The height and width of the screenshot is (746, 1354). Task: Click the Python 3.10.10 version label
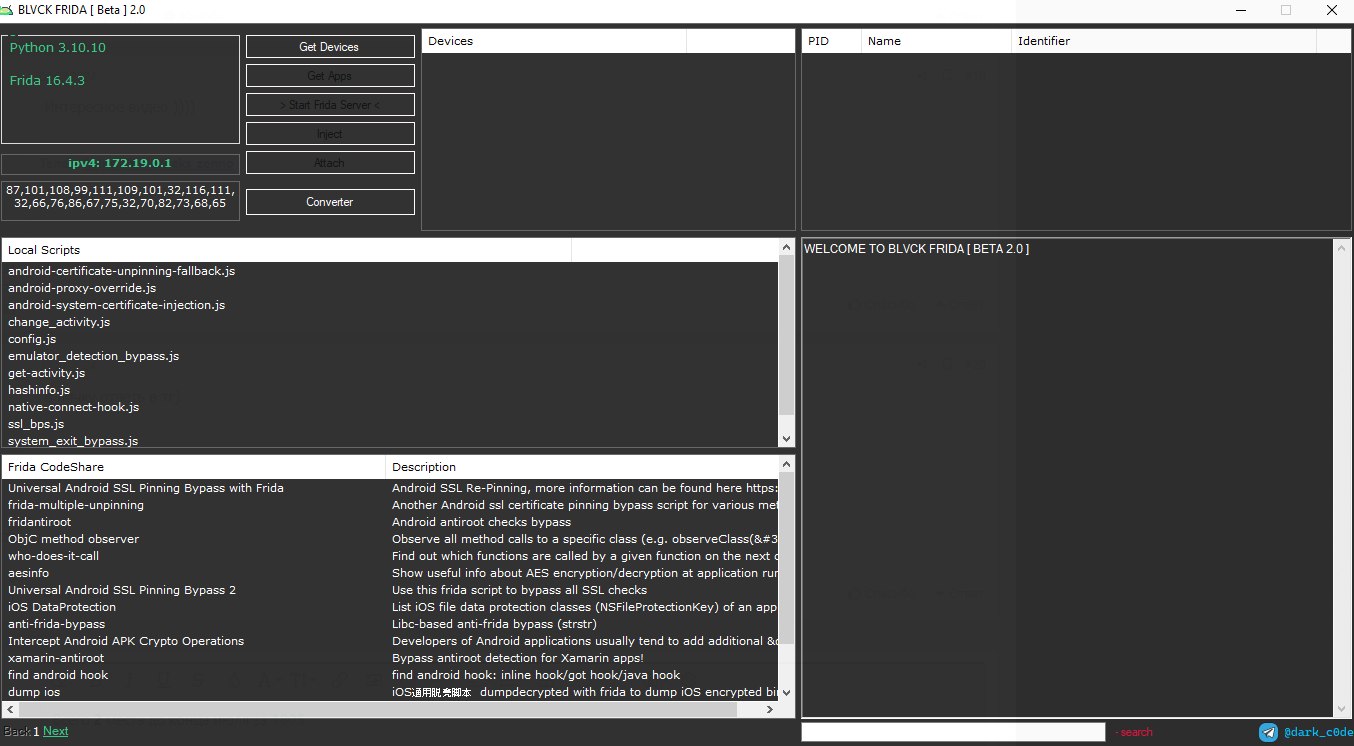point(57,48)
